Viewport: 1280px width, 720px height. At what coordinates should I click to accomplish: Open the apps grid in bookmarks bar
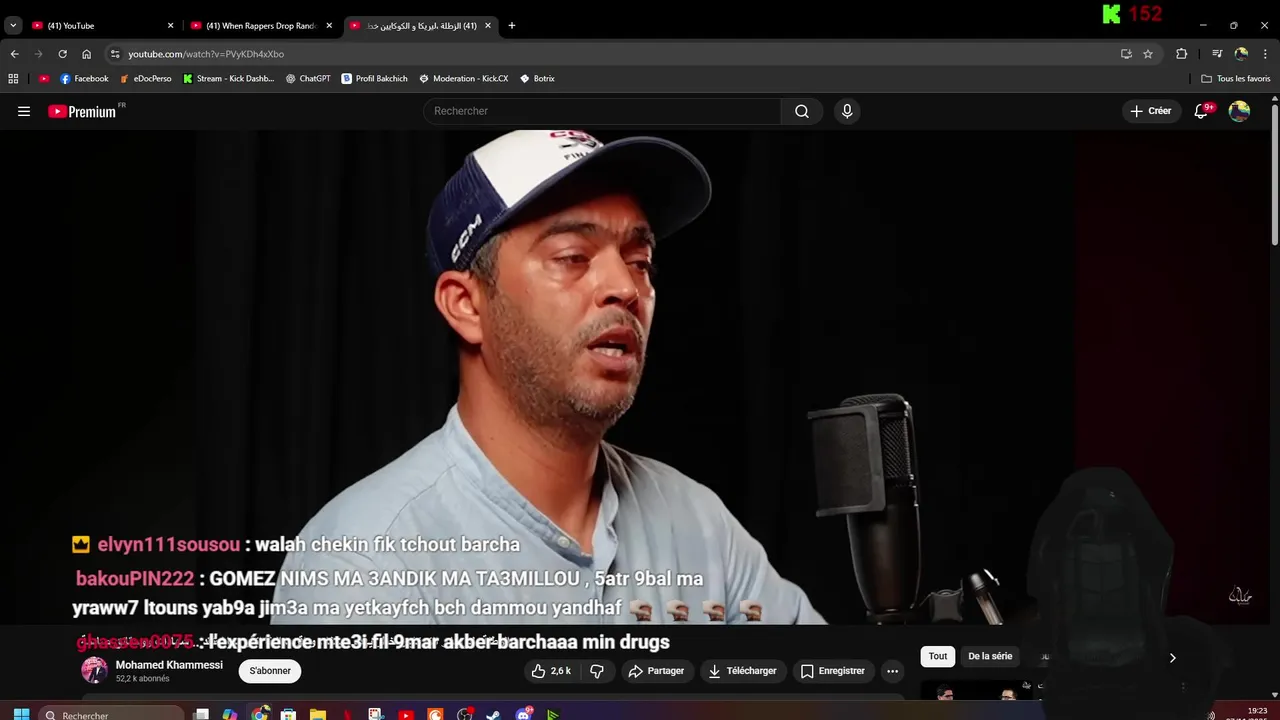tap(13, 78)
